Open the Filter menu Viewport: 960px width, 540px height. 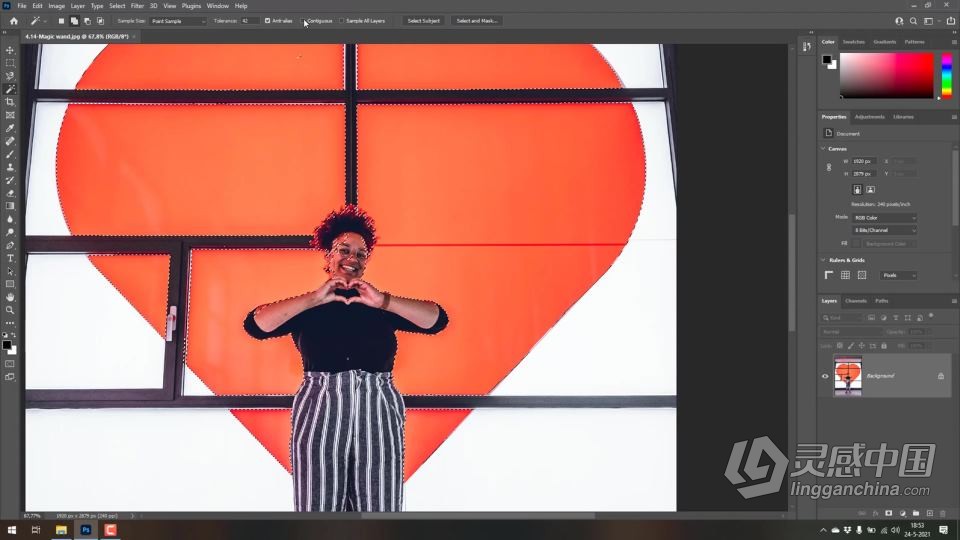(x=137, y=6)
